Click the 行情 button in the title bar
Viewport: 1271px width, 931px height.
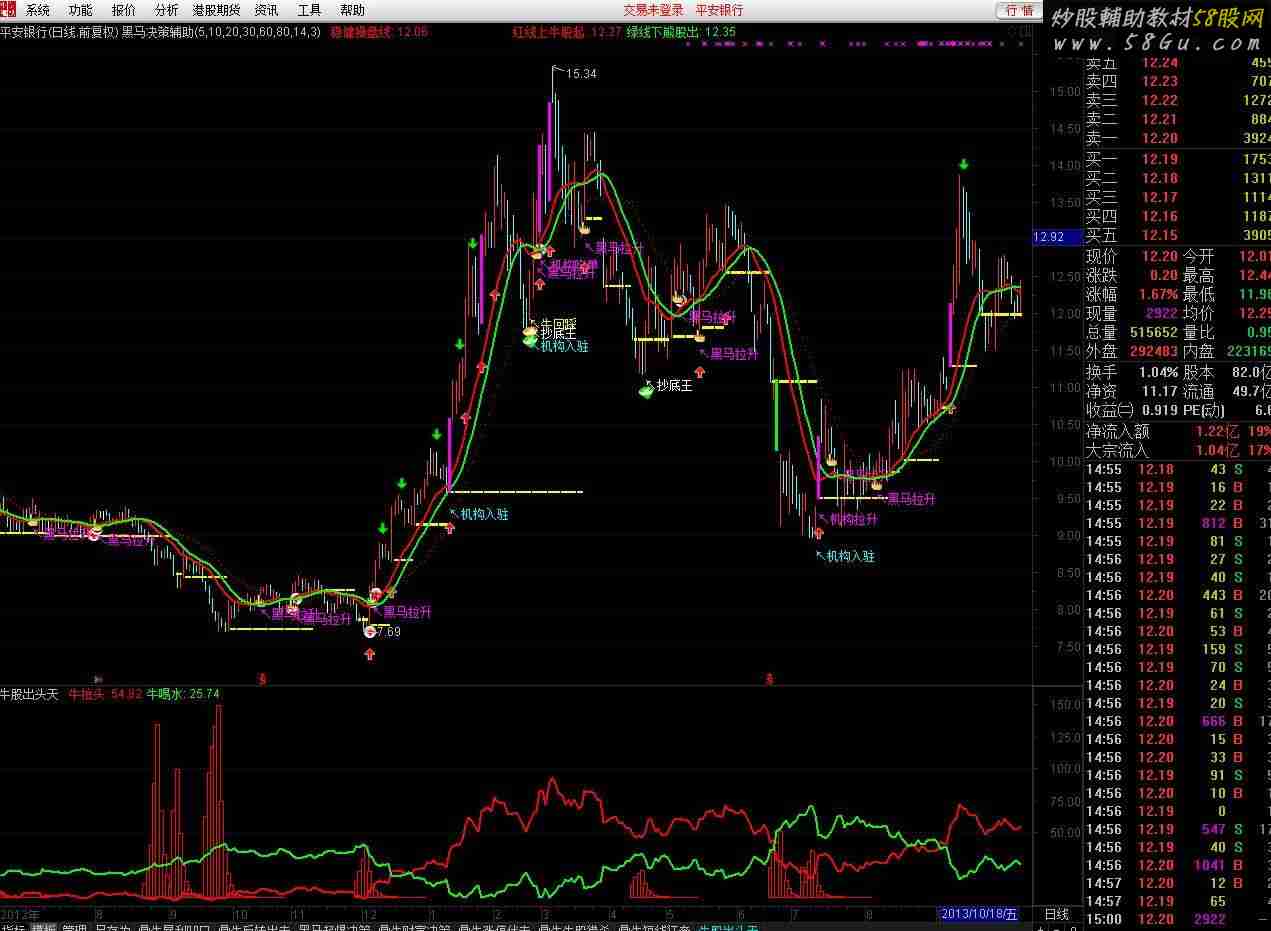1019,10
